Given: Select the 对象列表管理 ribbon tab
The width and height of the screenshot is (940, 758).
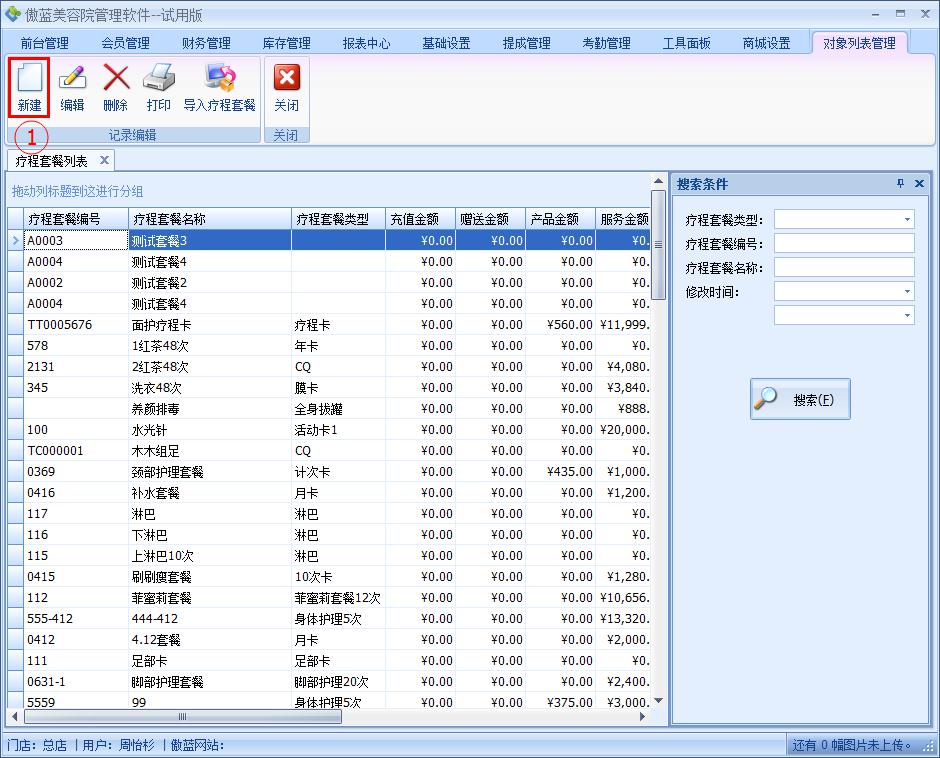Looking at the screenshot, I should point(858,43).
